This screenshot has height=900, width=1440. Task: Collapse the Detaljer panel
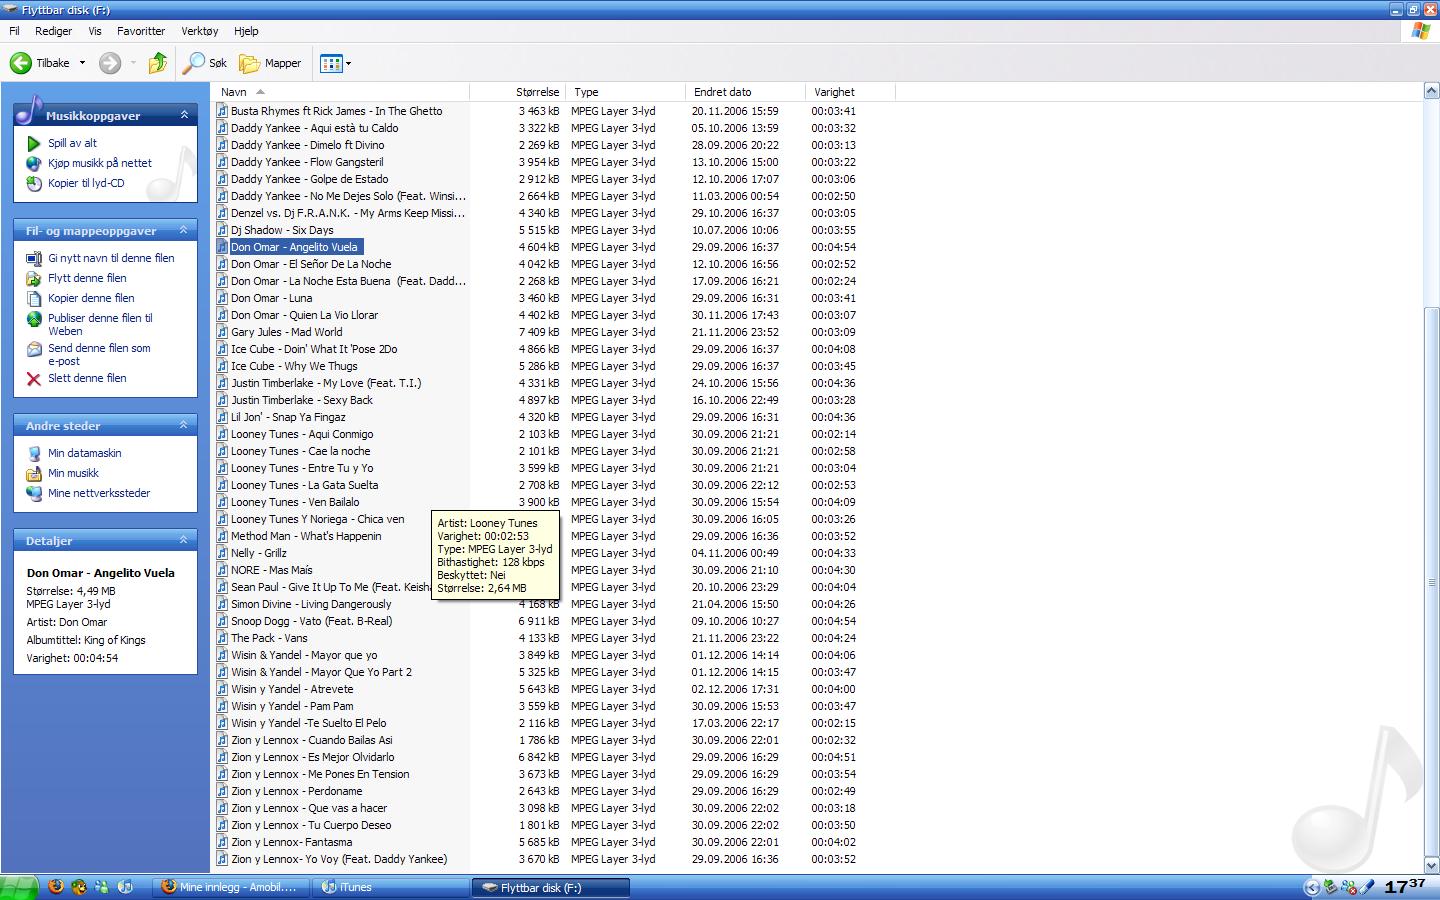click(x=184, y=540)
